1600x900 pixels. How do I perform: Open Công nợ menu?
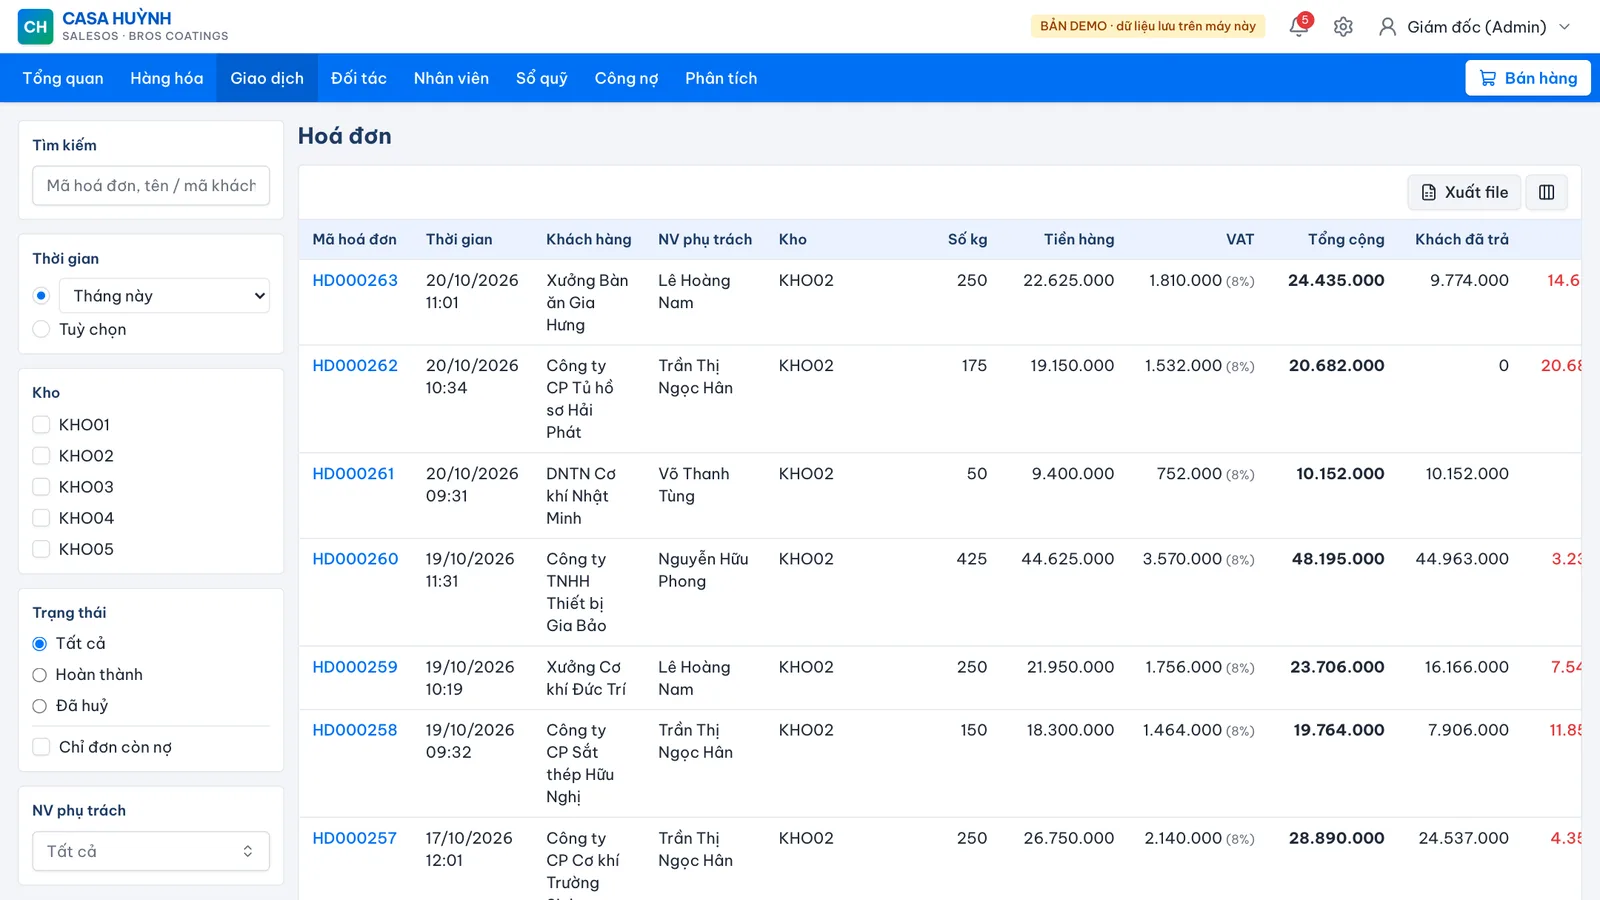(626, 78)
